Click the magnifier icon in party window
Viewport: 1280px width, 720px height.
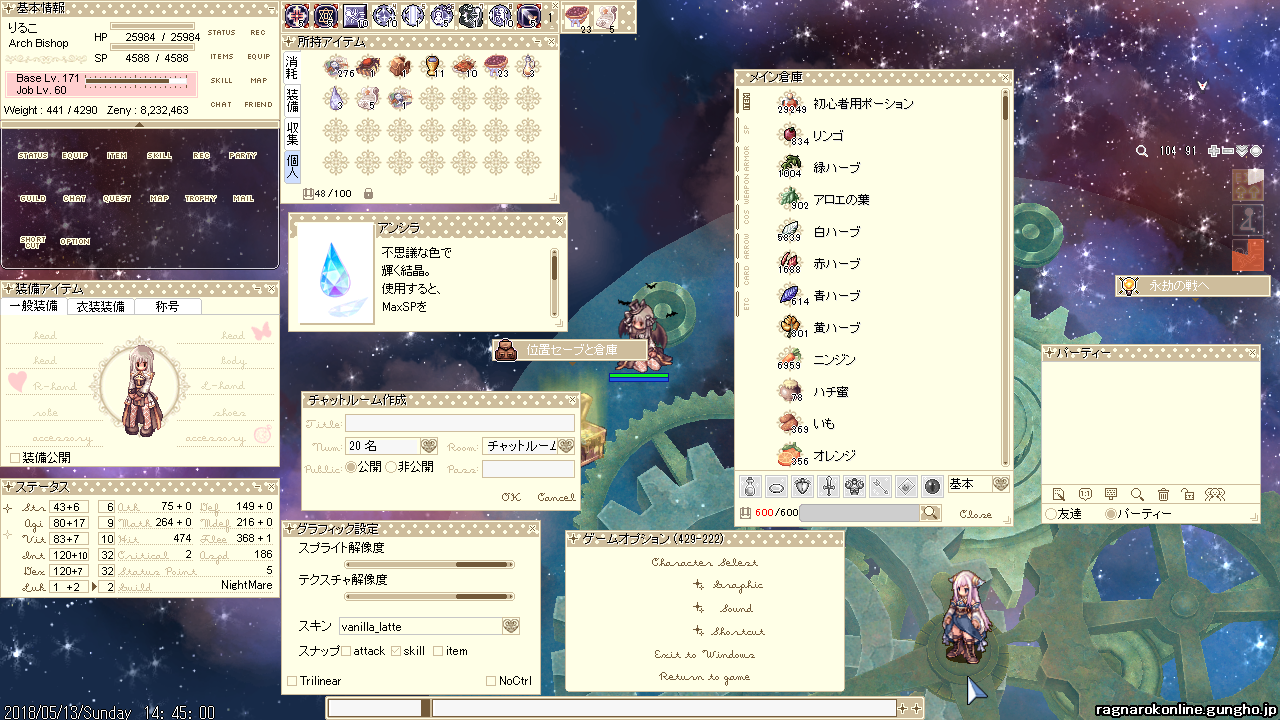tap(1137, 494)
